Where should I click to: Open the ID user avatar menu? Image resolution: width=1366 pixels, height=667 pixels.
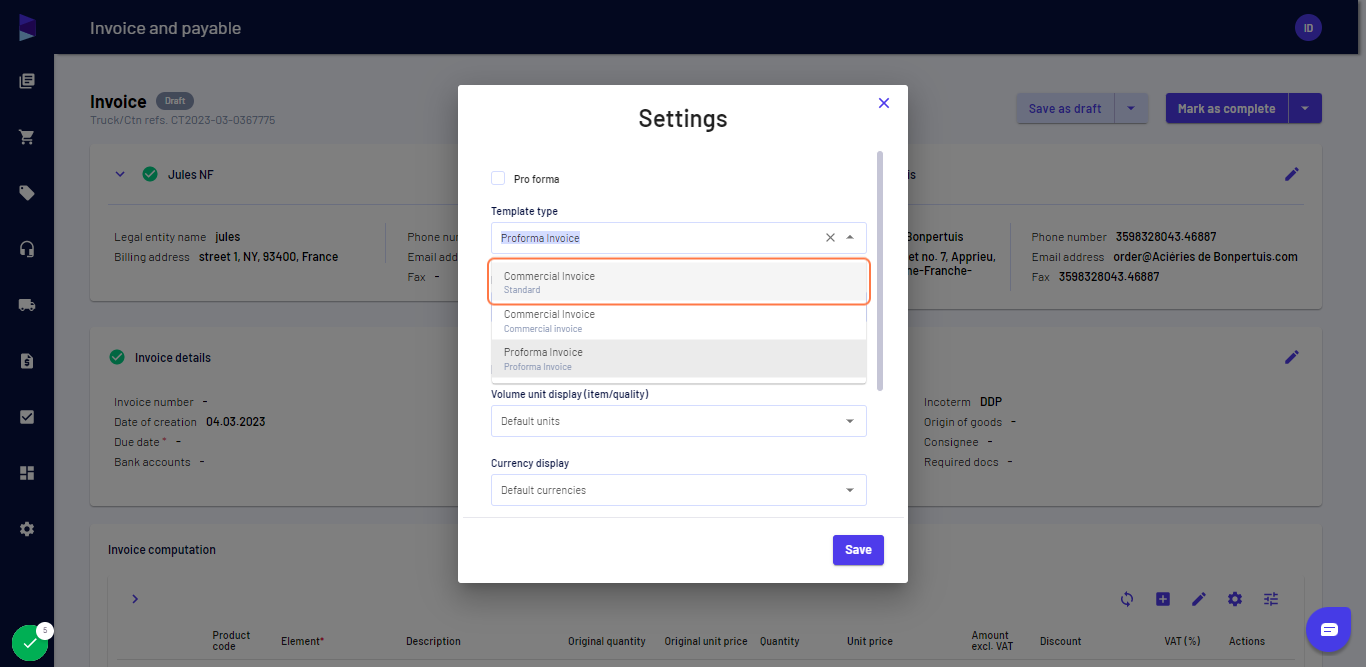[x=1308, y=28]
